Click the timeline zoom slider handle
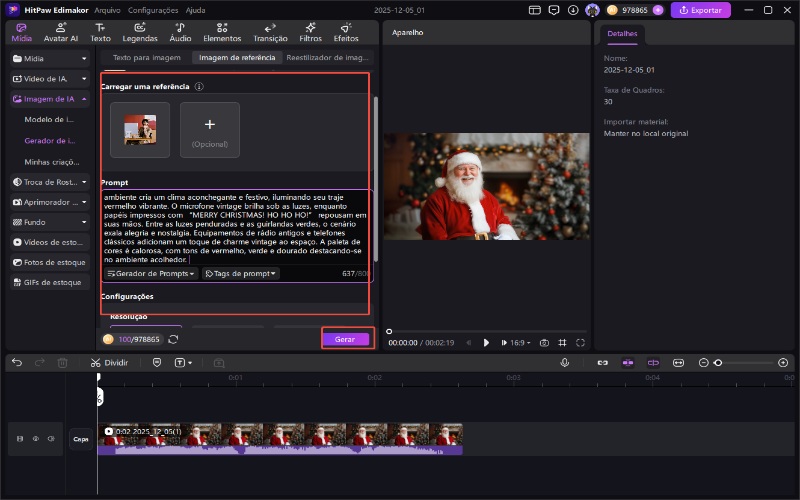800x500 pixels. pos(717,362)
